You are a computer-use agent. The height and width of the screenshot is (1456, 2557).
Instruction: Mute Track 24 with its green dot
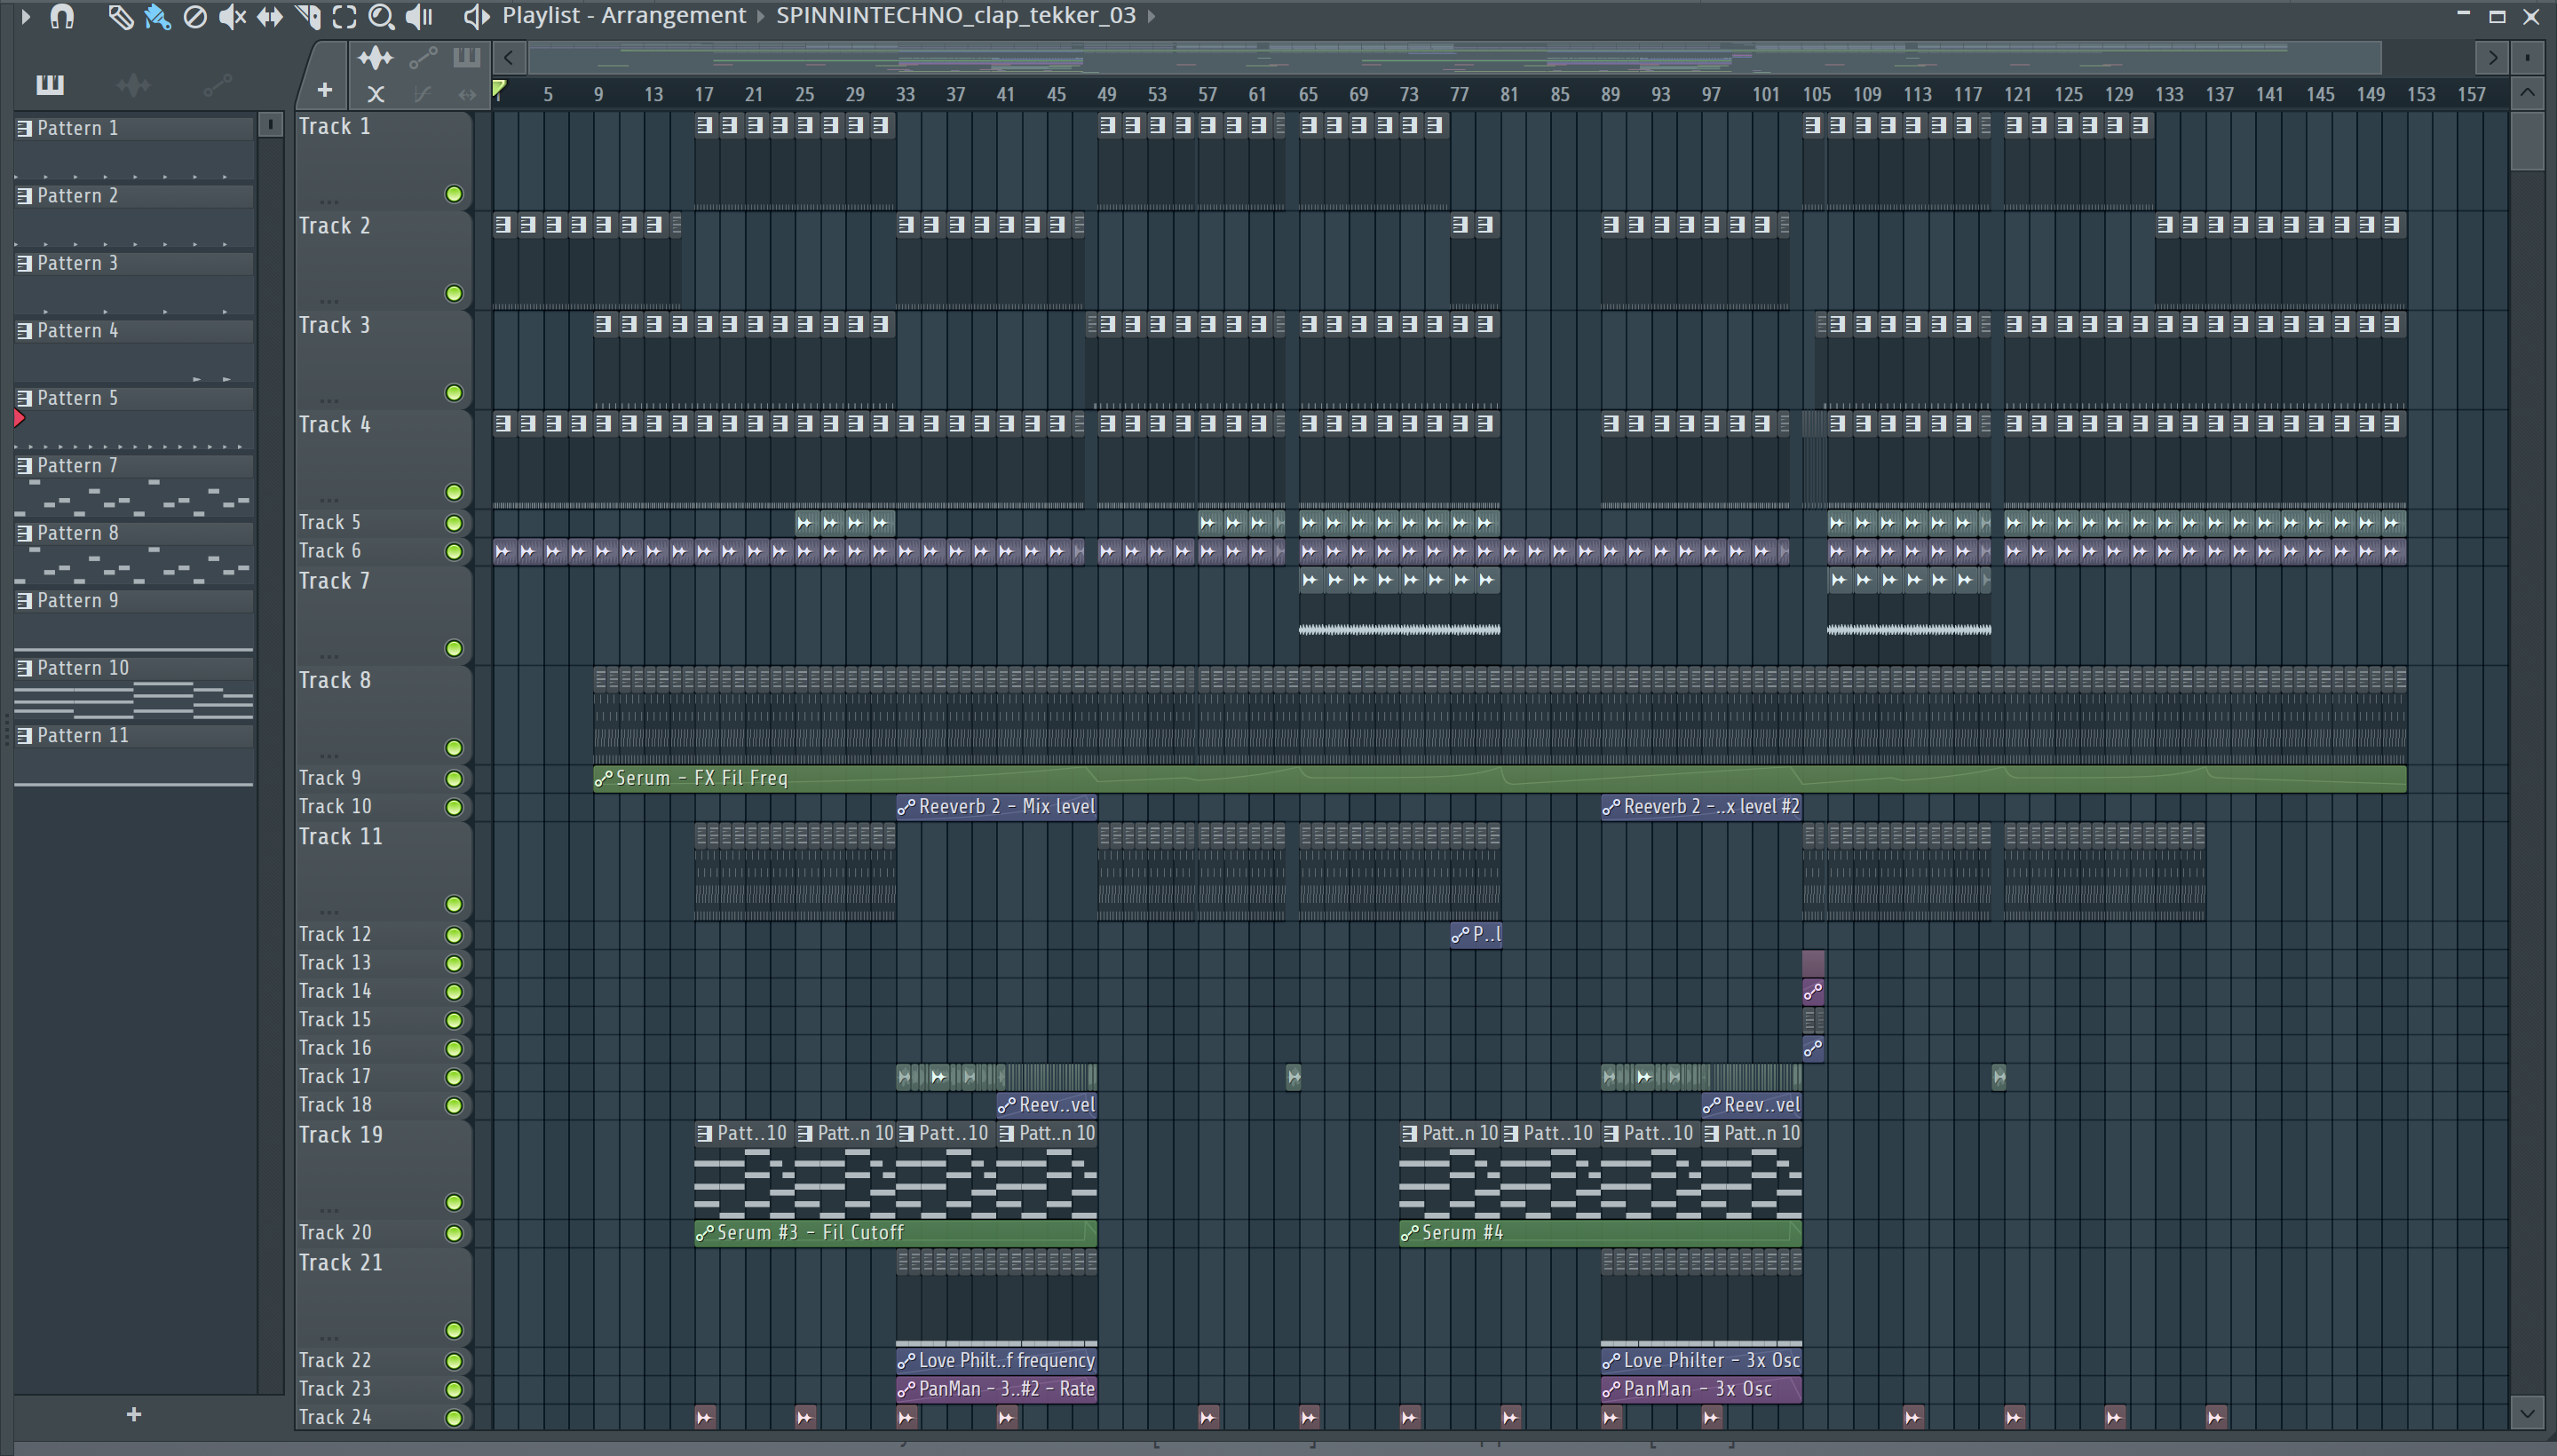click(x=454, y=1418)
